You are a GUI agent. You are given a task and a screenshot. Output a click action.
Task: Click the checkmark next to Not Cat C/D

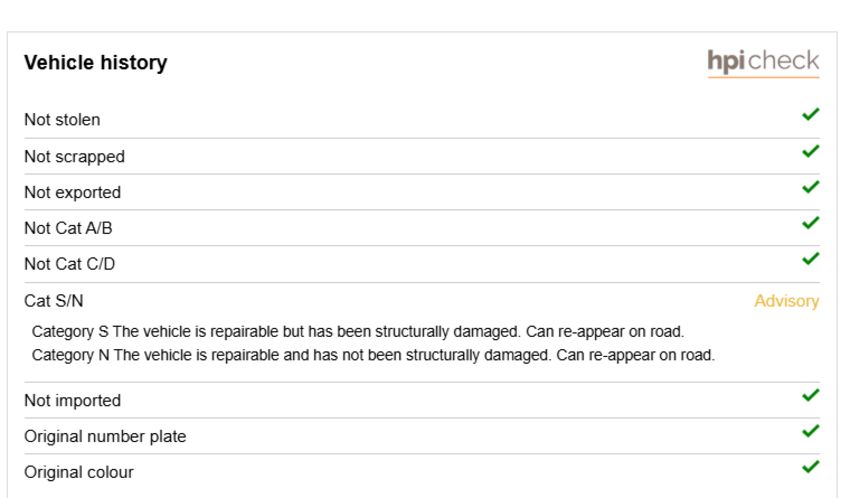(811, 259)
